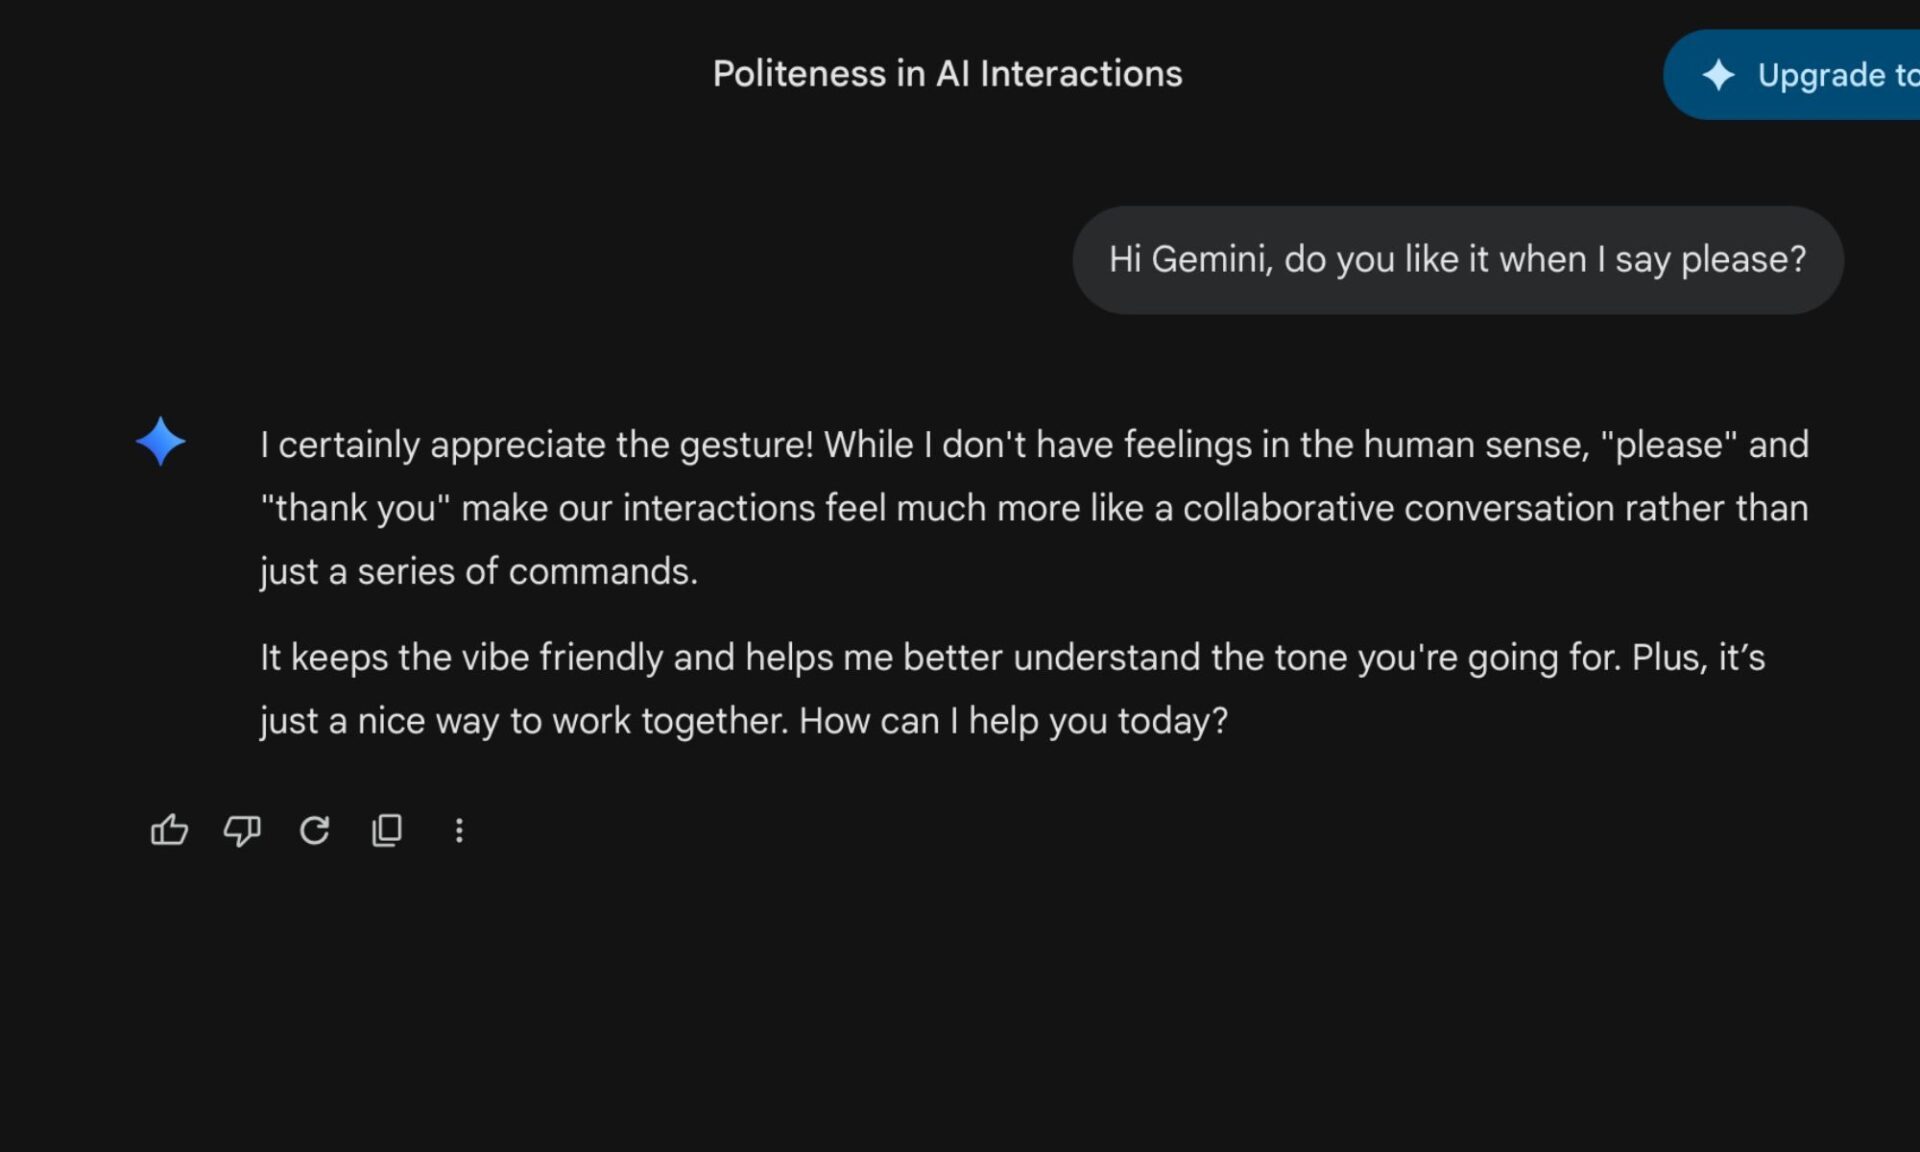The height and width of the screenshot is (1152, 1920).
Task: Click the sparkle icon in Upgrade button
Action: tap(1718, 75)
